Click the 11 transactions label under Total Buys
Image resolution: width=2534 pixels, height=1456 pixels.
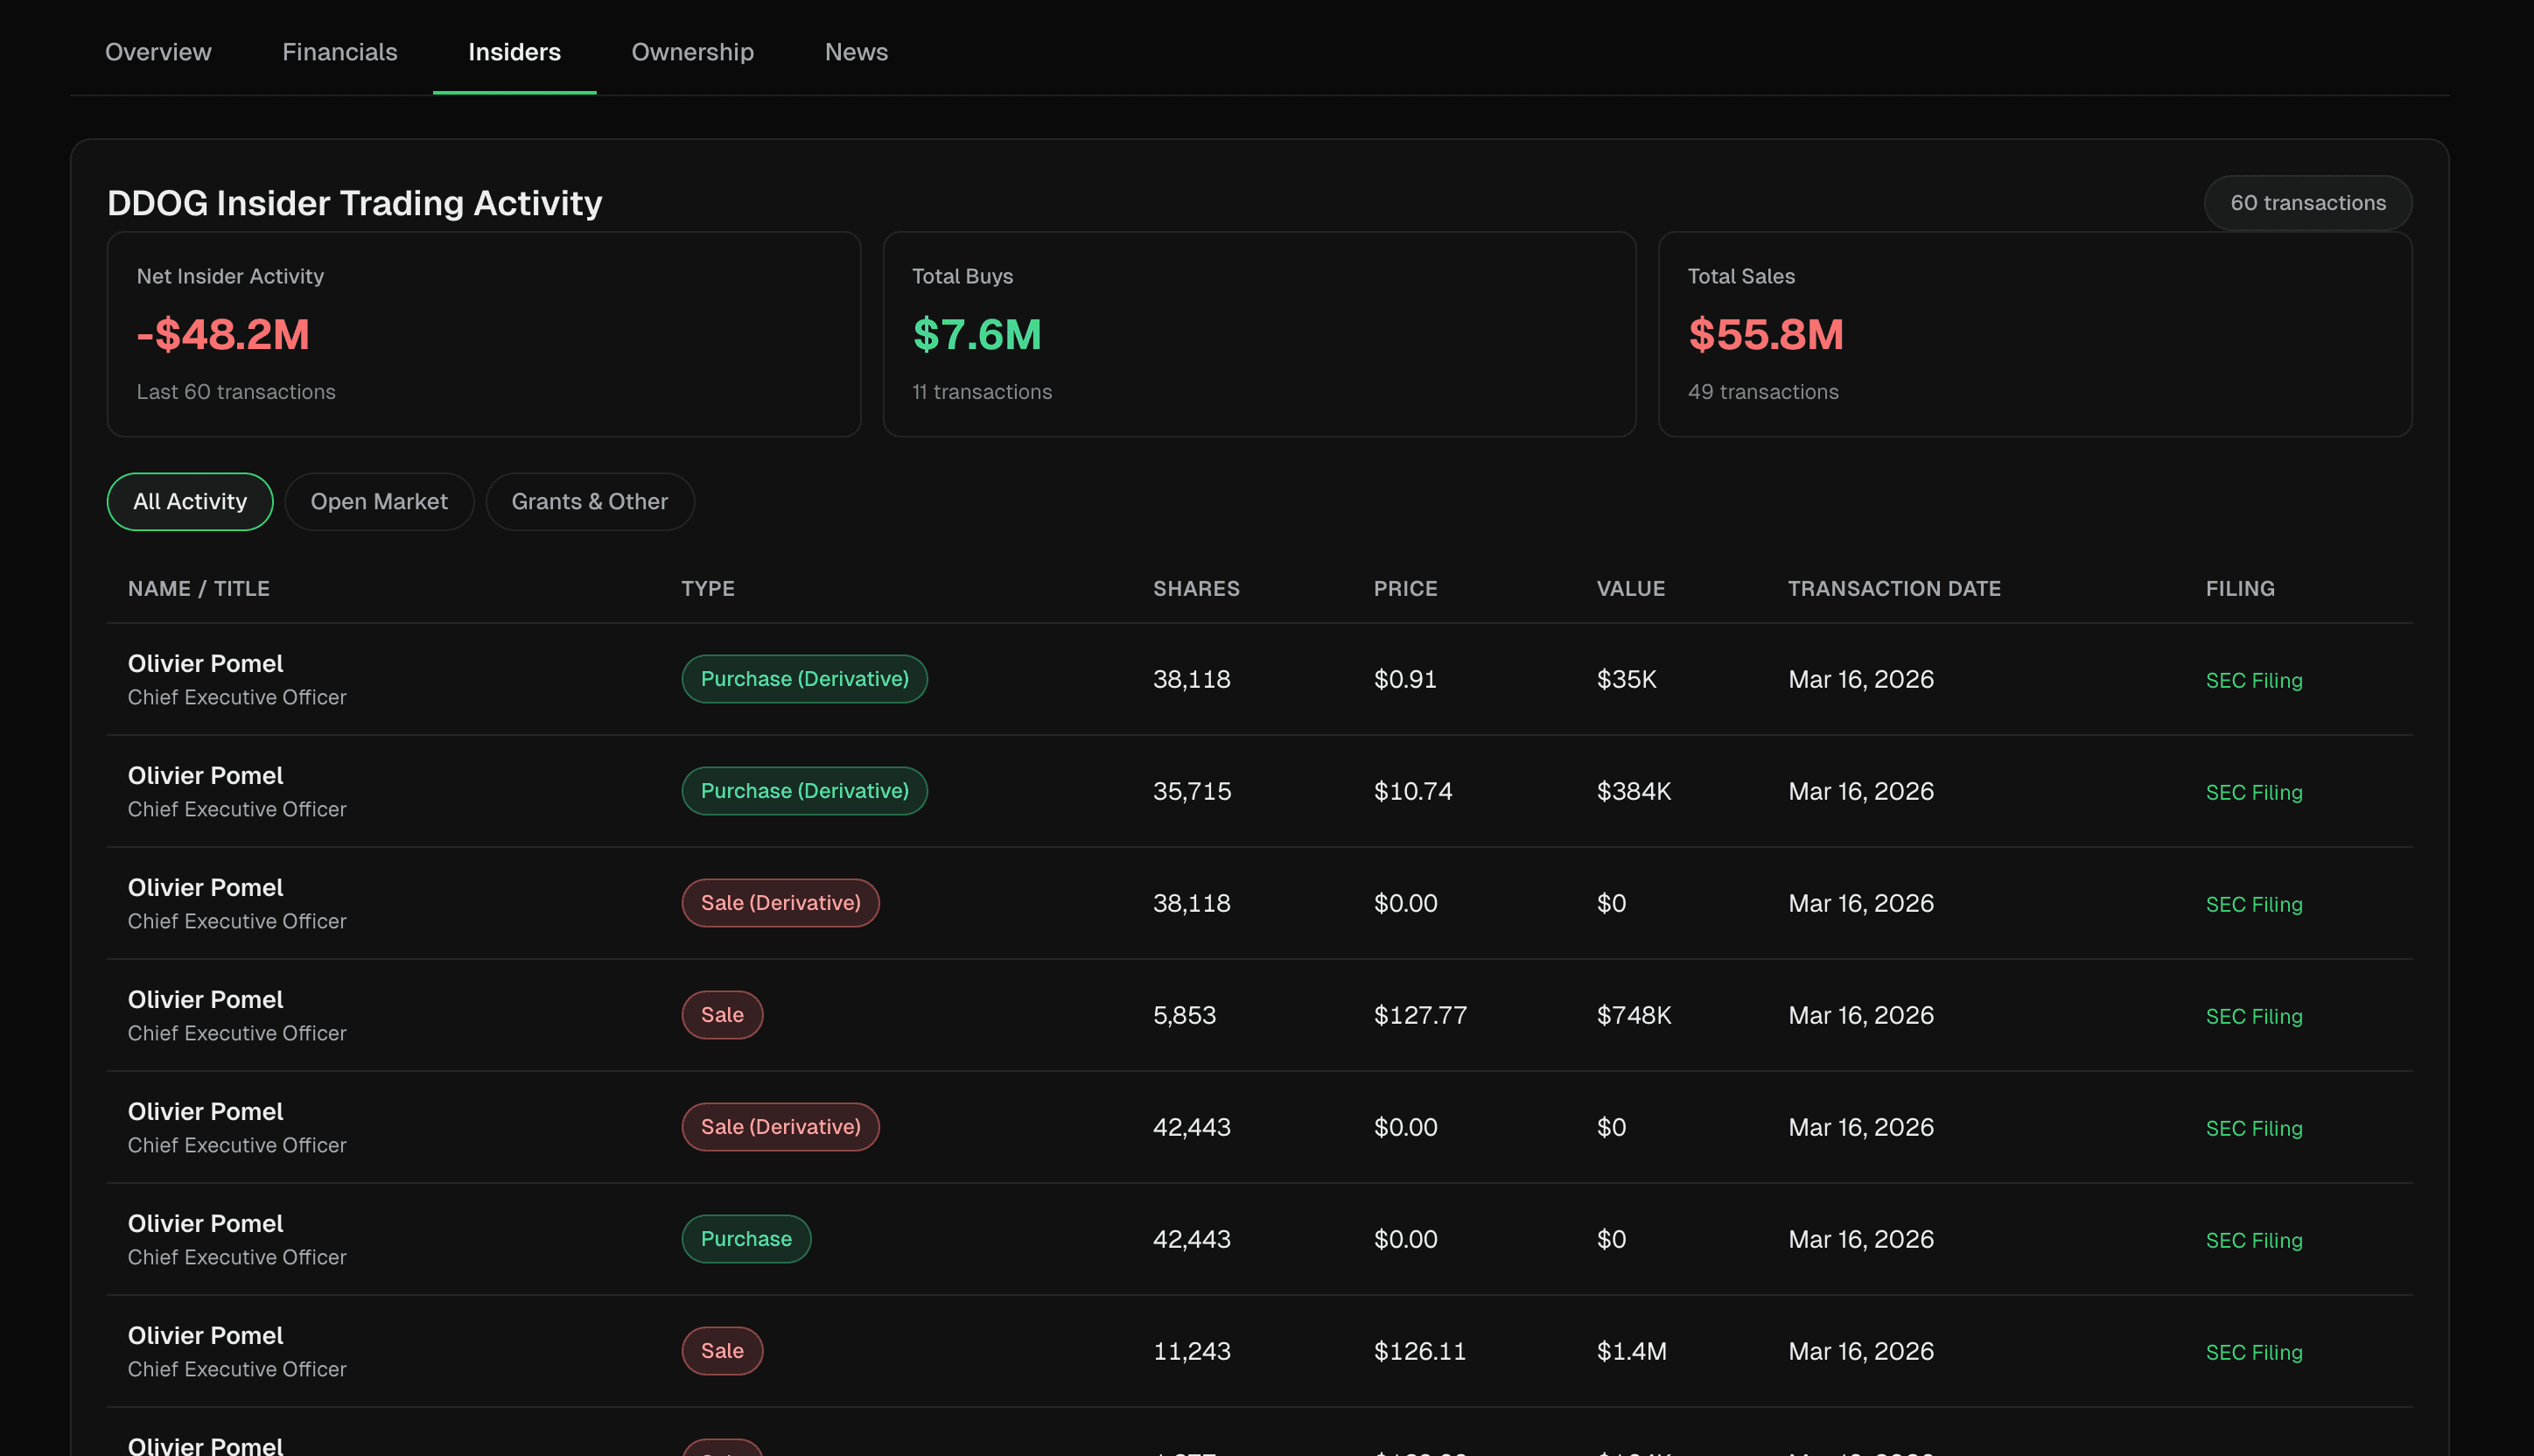pyautogui.click(x=982, y=392)
